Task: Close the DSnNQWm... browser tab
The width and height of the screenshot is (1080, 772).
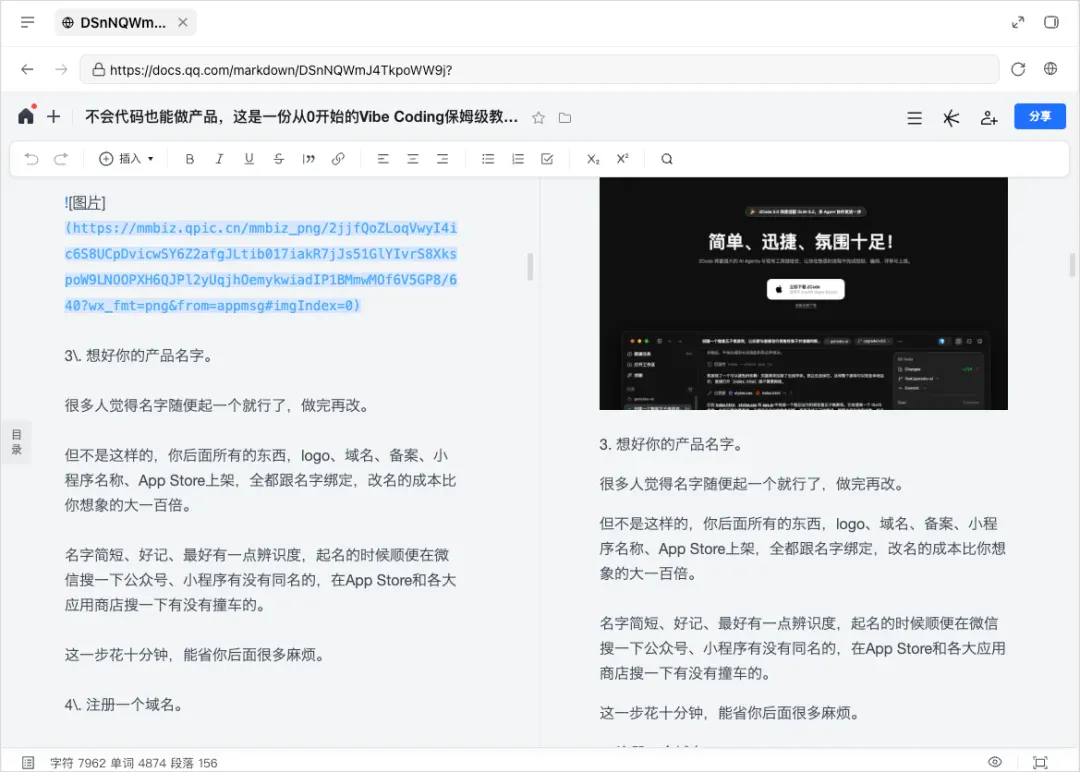Action: (x=183, y=23)
